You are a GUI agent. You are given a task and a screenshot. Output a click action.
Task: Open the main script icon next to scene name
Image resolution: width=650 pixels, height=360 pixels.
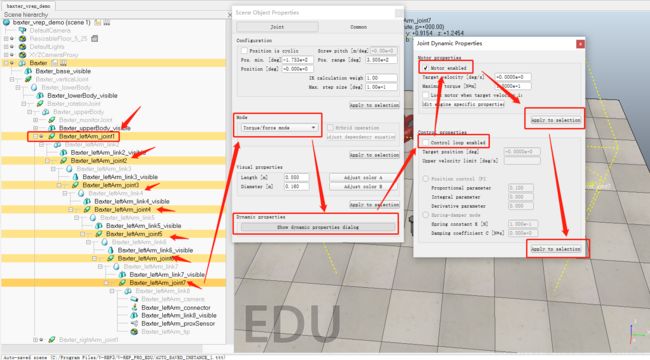point(98,22)
